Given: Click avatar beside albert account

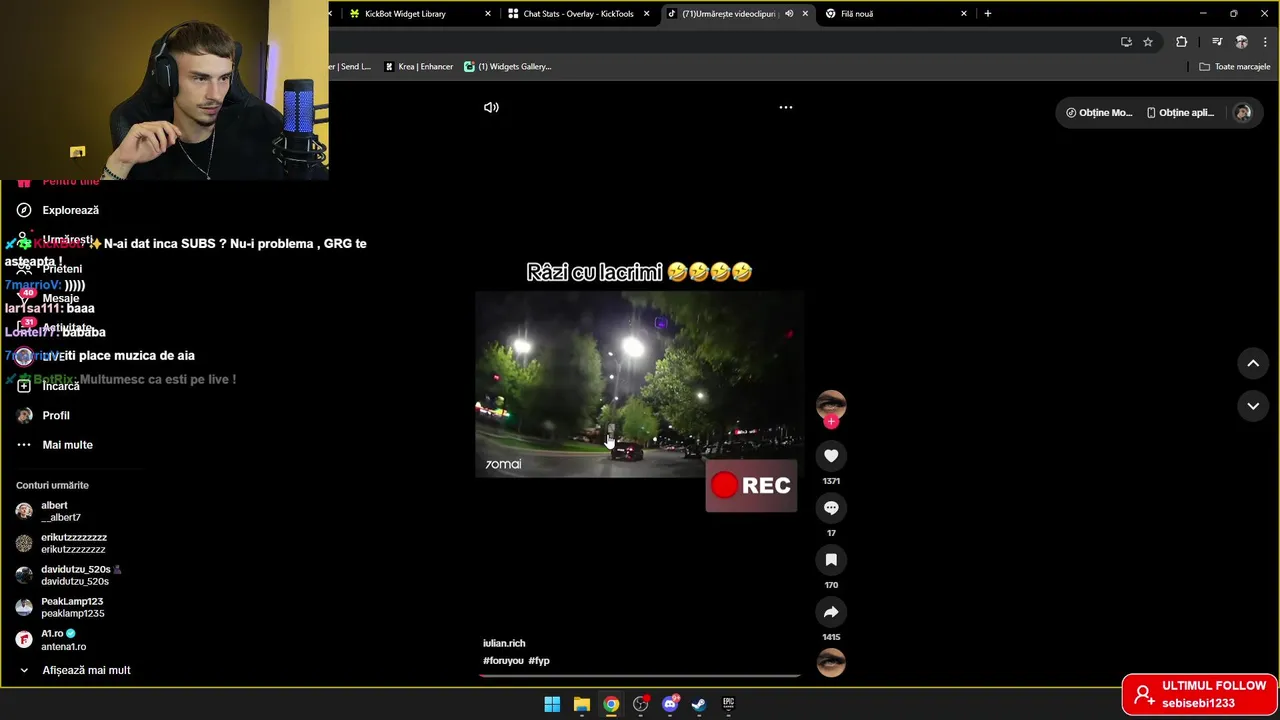Looking at the screenshot, I should point(24,511).
